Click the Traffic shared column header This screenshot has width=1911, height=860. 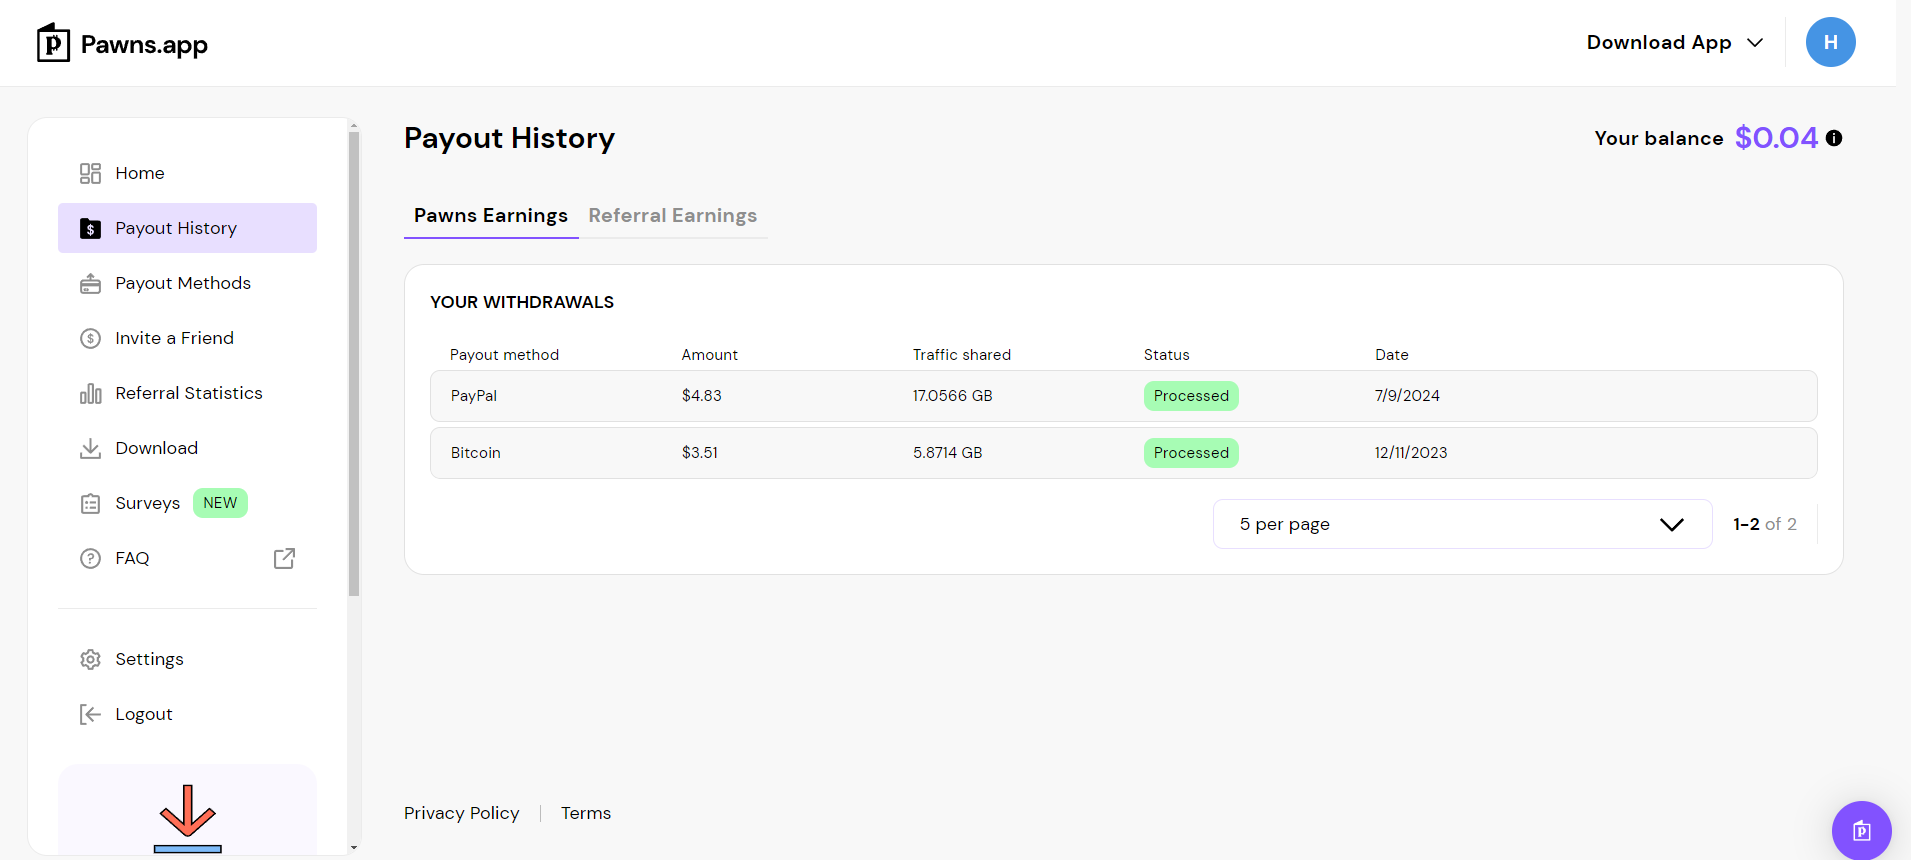pos(962,355)
